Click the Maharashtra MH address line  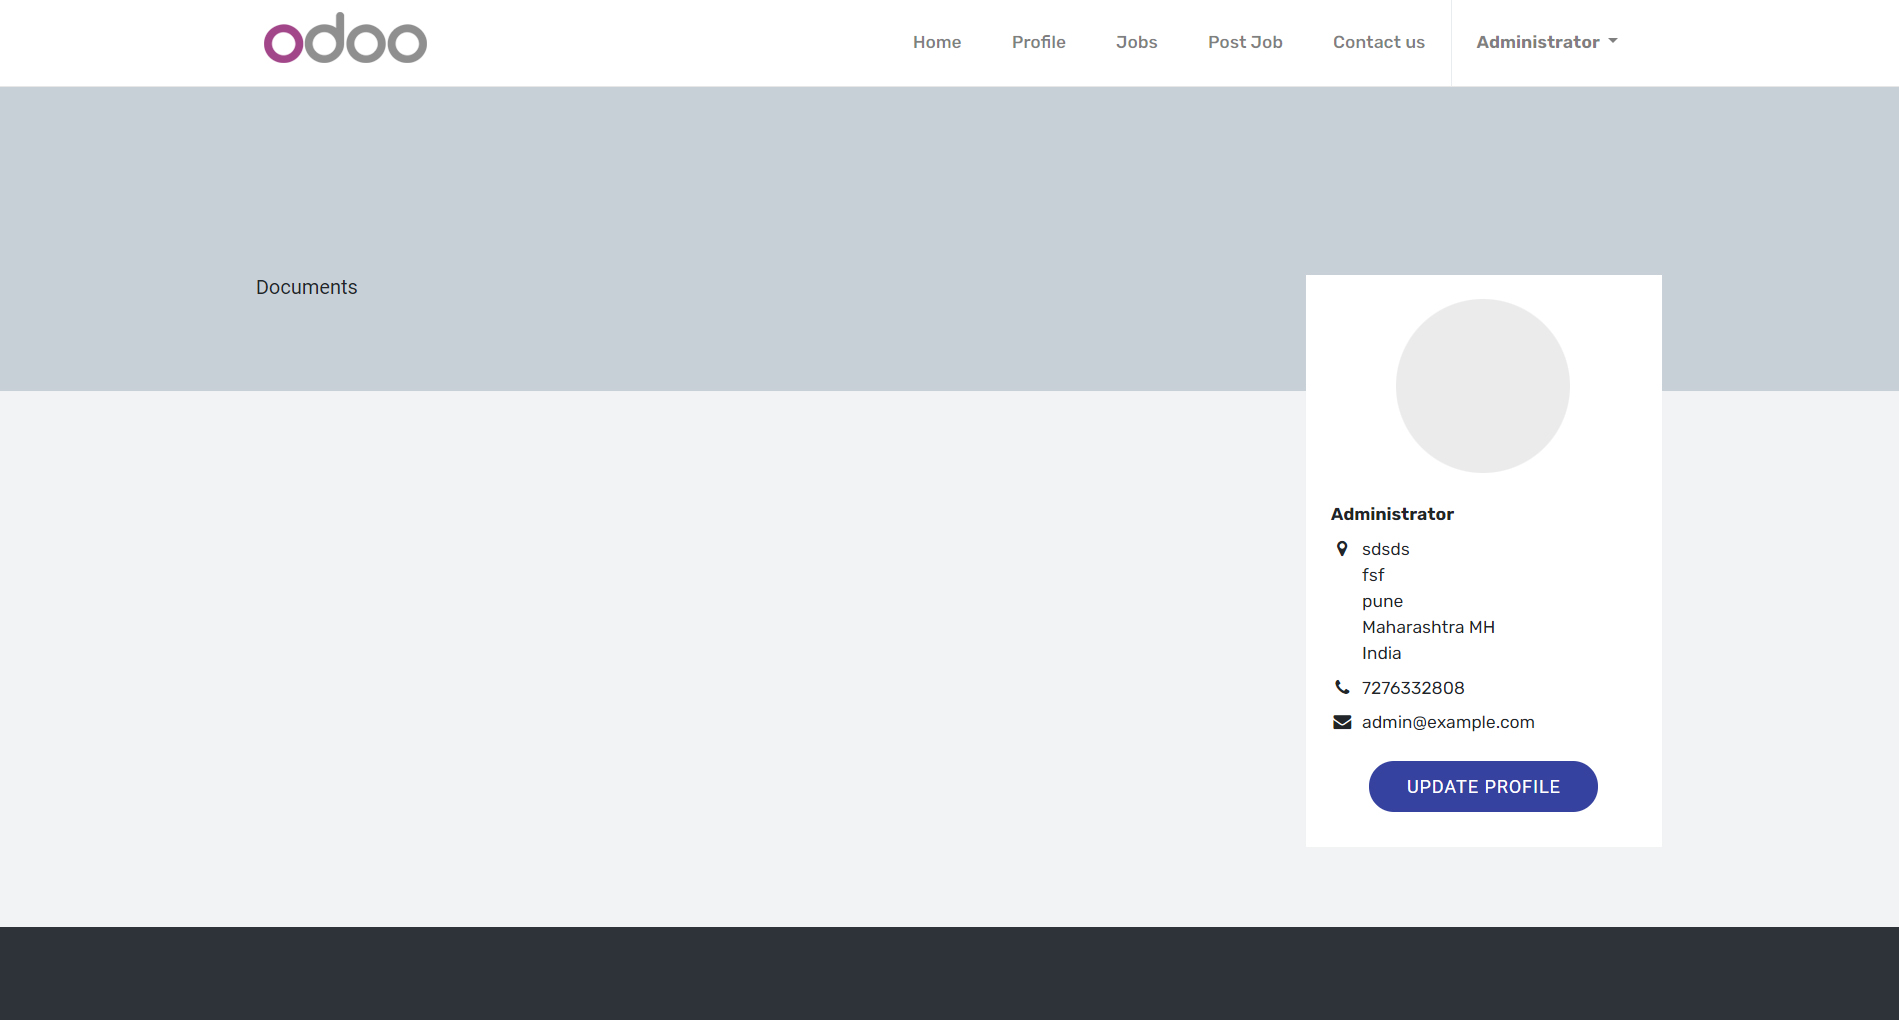(1427, 627)
